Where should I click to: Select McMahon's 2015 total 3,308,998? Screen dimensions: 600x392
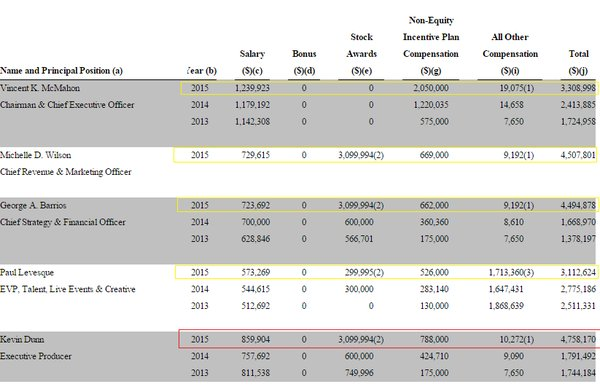(x=578, y=88)
